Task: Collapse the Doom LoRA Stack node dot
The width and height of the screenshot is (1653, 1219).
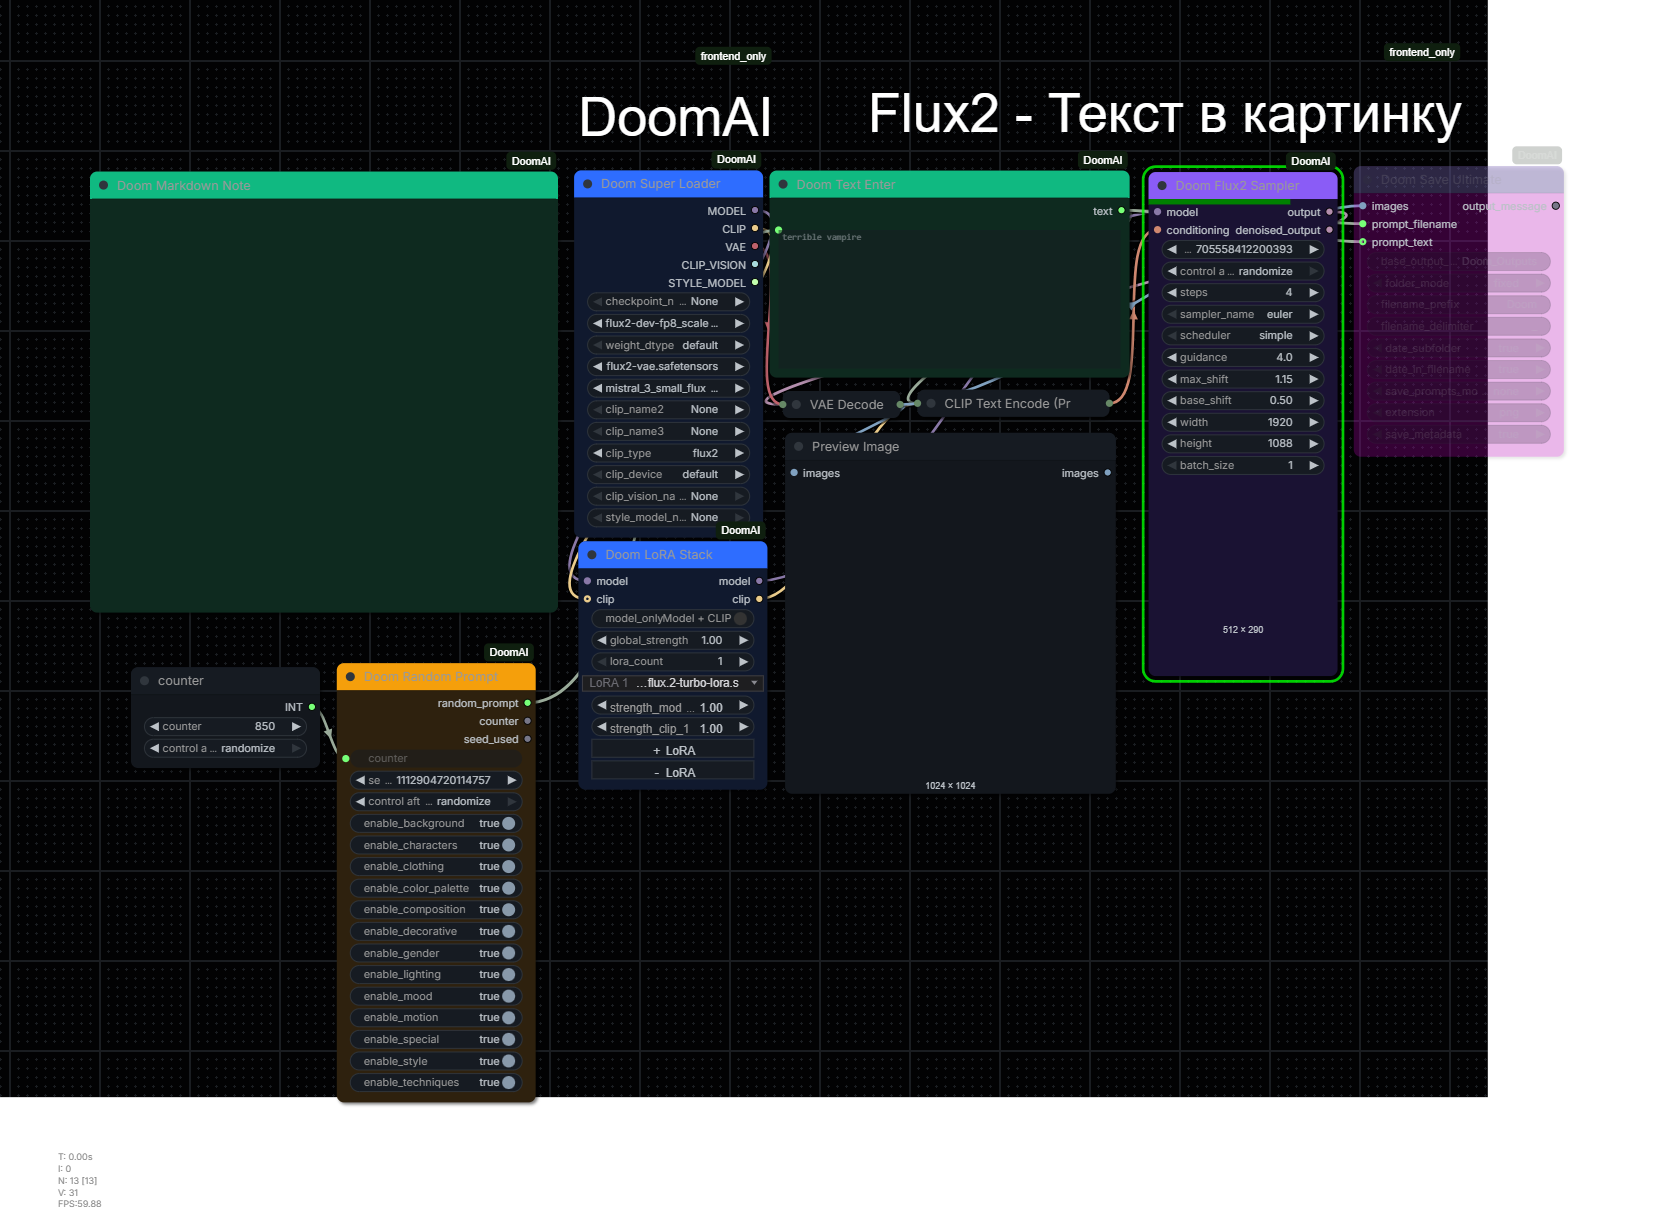Action: (x=592, y=555)
